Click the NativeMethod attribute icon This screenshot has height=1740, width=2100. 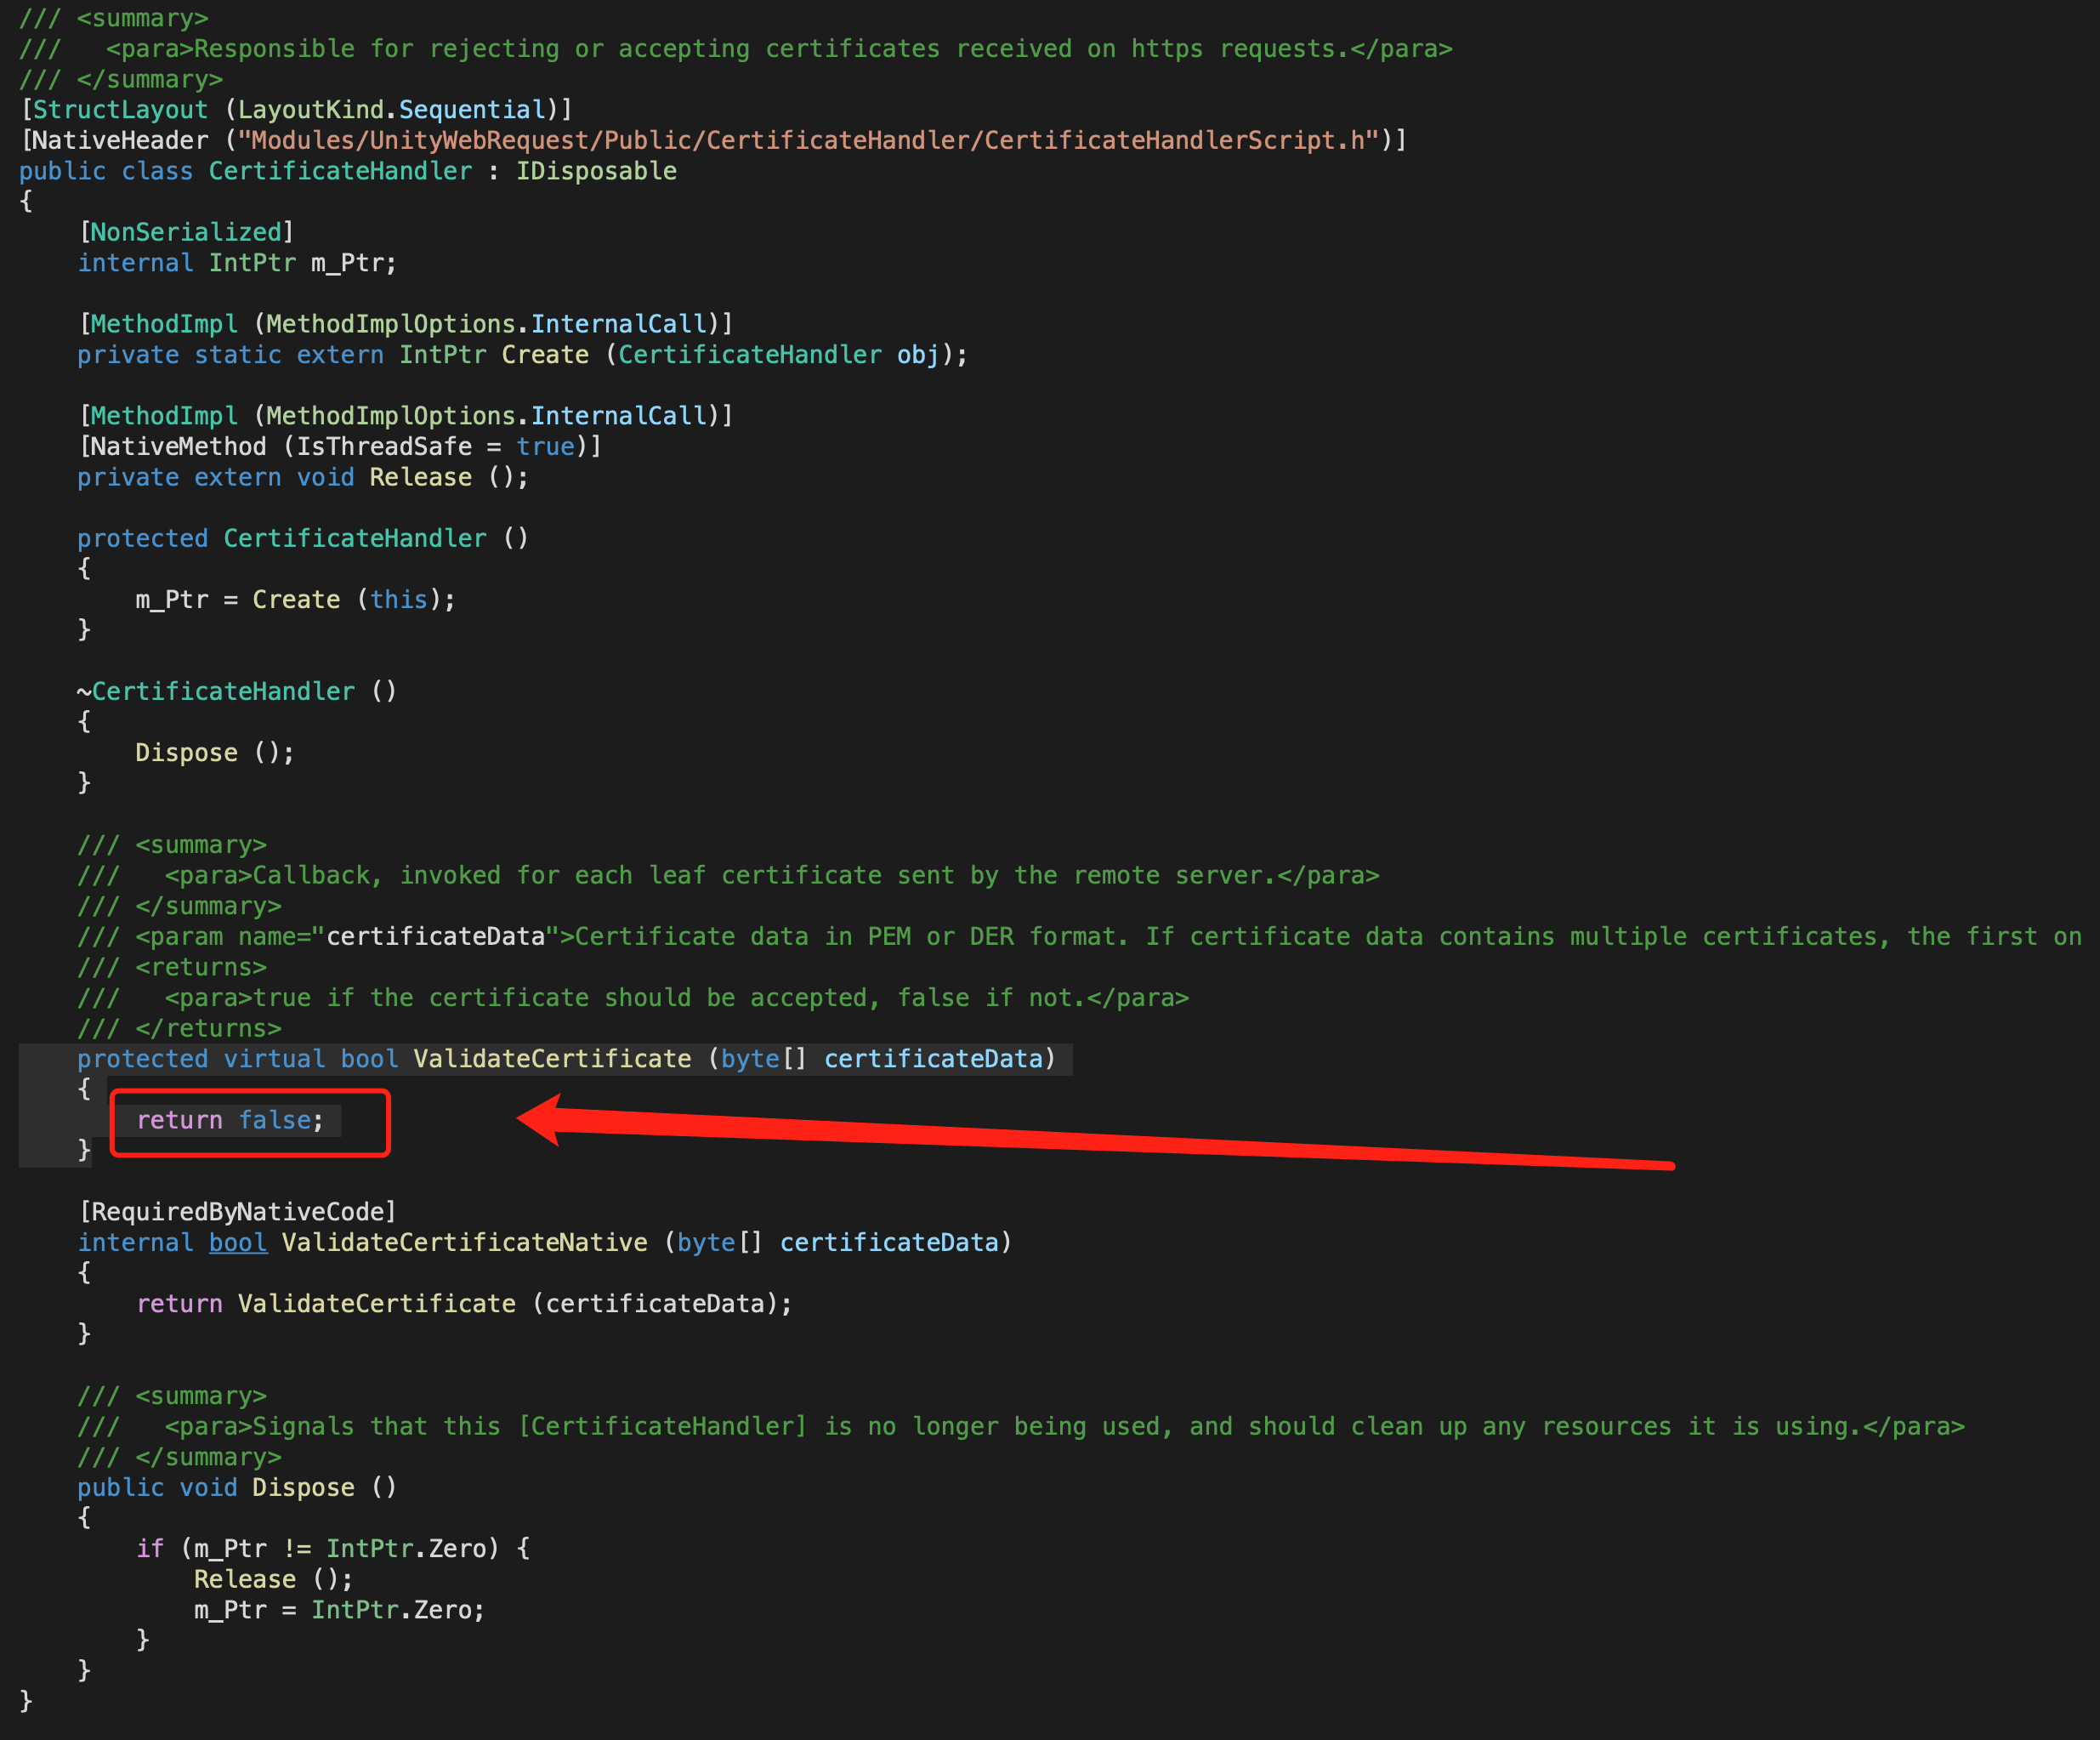tap(179, 446)
